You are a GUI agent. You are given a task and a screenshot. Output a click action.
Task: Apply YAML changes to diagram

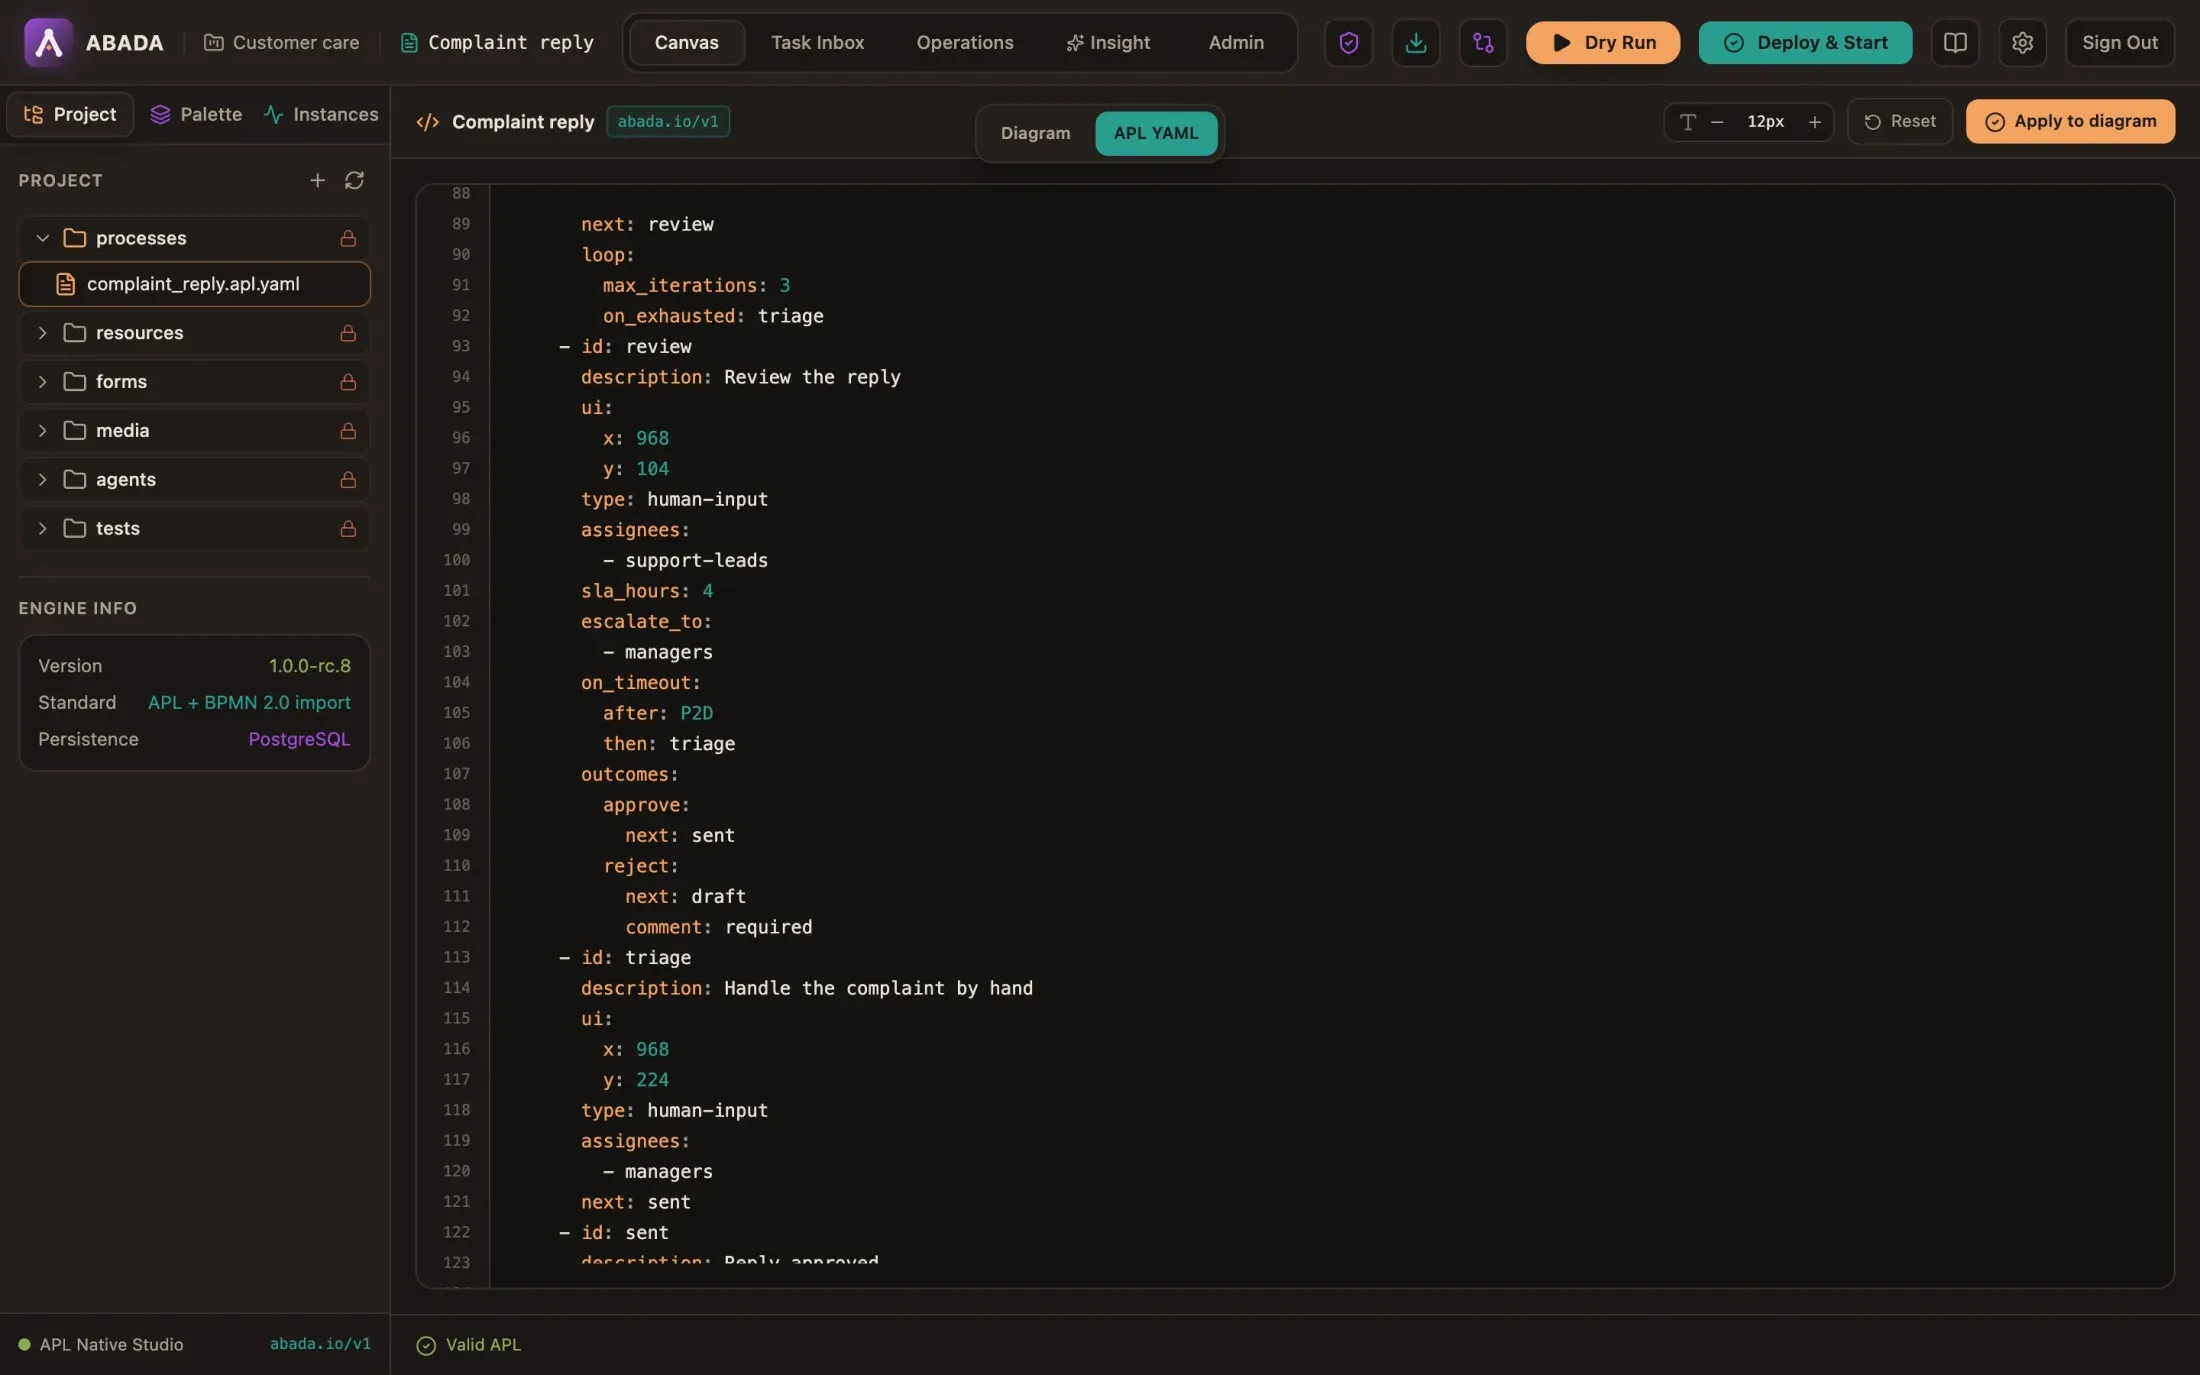click(2069, 121)
